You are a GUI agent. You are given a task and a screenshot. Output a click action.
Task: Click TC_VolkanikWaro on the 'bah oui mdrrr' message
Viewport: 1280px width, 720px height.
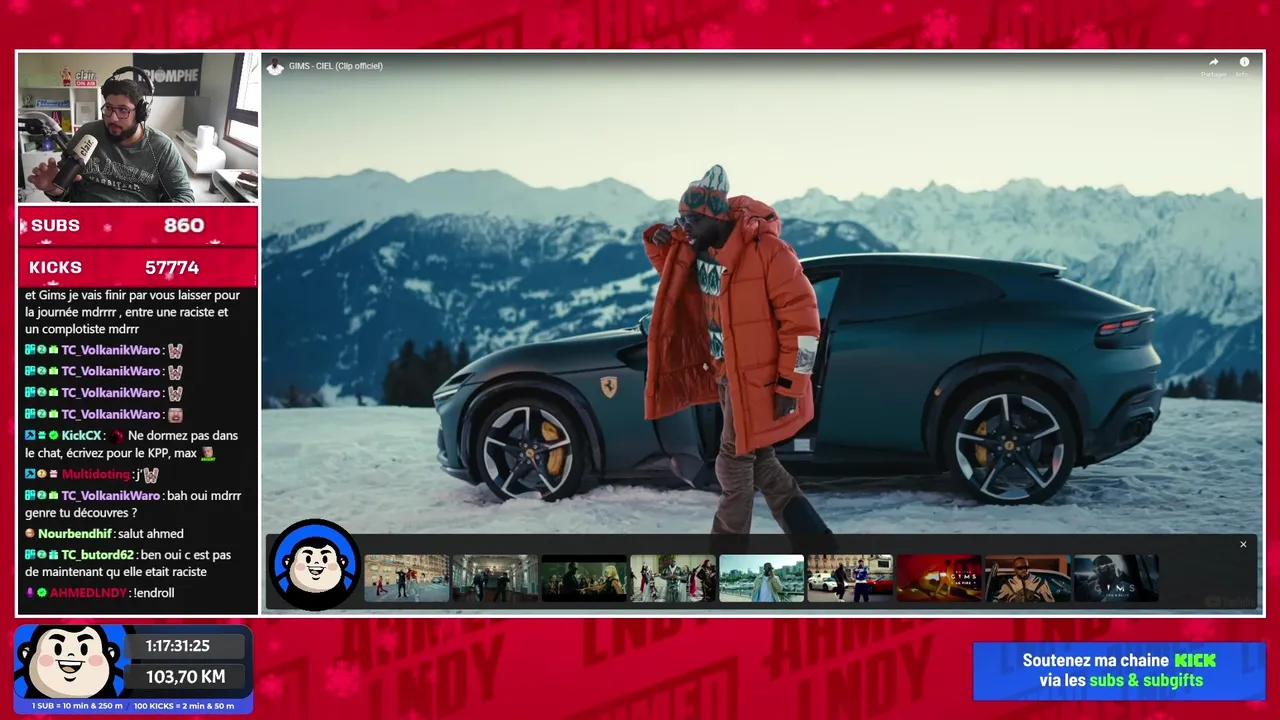[110, 496]
